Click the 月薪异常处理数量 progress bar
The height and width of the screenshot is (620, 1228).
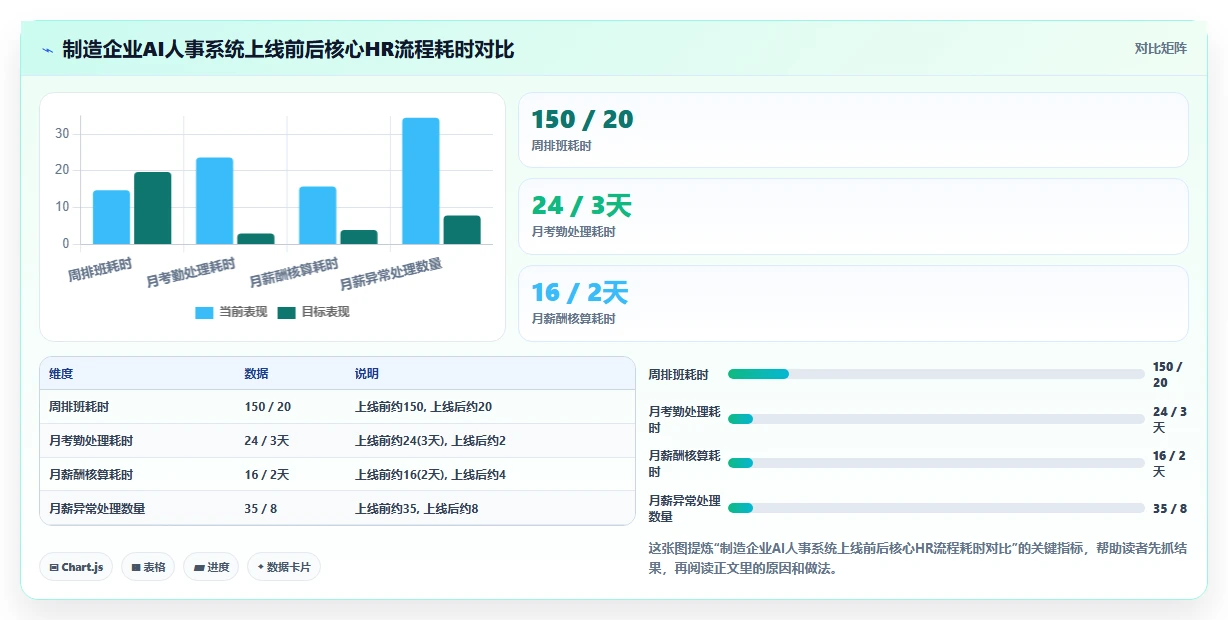pos(936,508)
